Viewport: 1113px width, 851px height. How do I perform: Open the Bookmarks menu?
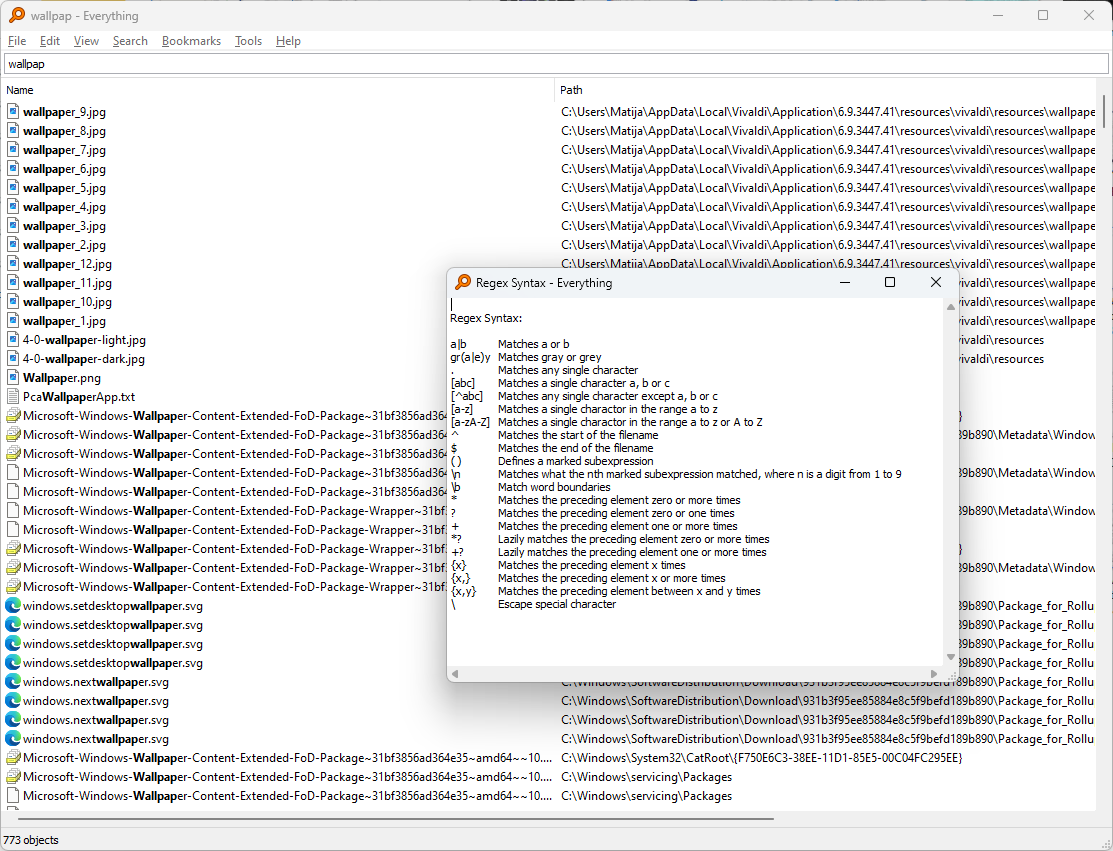(x=191, y=41)
